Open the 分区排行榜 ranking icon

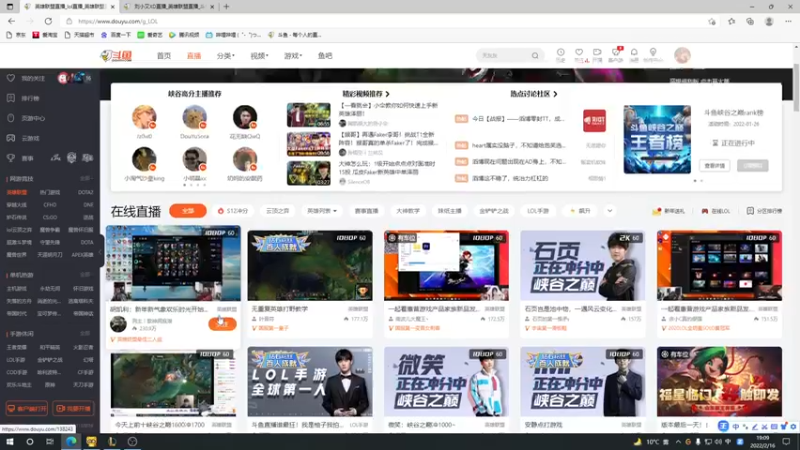pyautogui.click(x=750, y=211)
